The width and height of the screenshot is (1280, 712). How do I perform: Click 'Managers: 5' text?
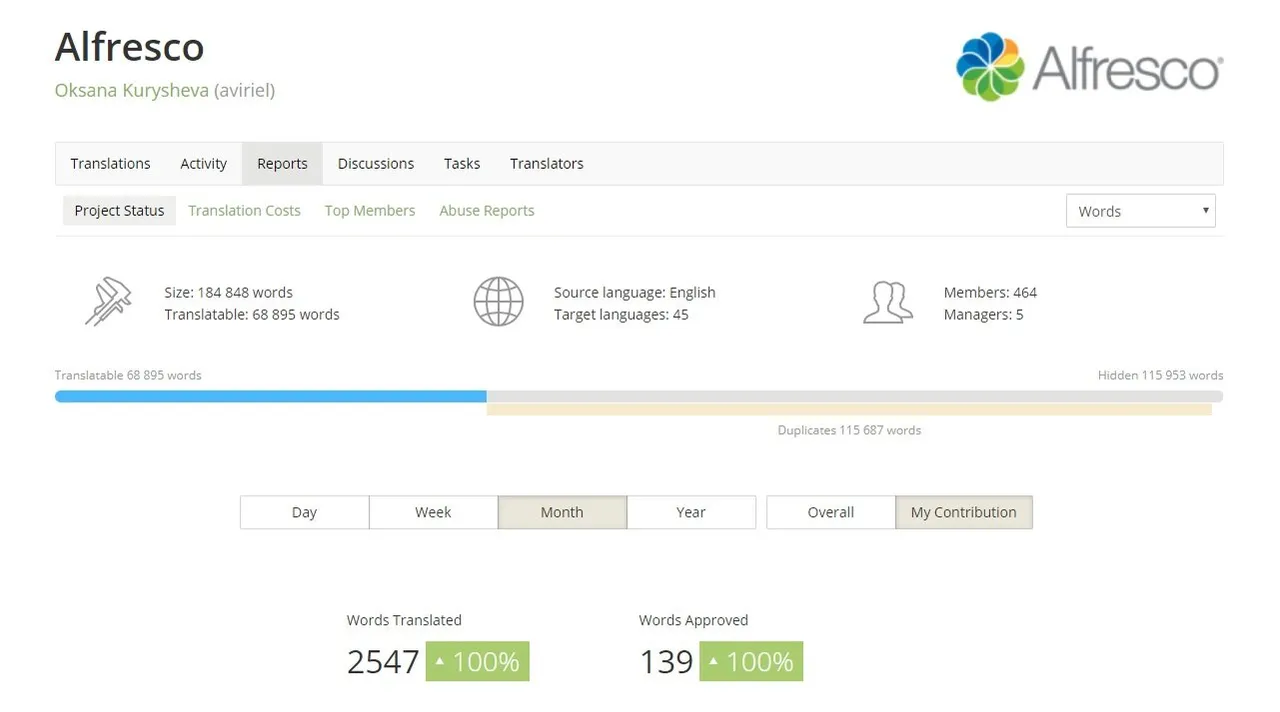click(x=983, y=315)
